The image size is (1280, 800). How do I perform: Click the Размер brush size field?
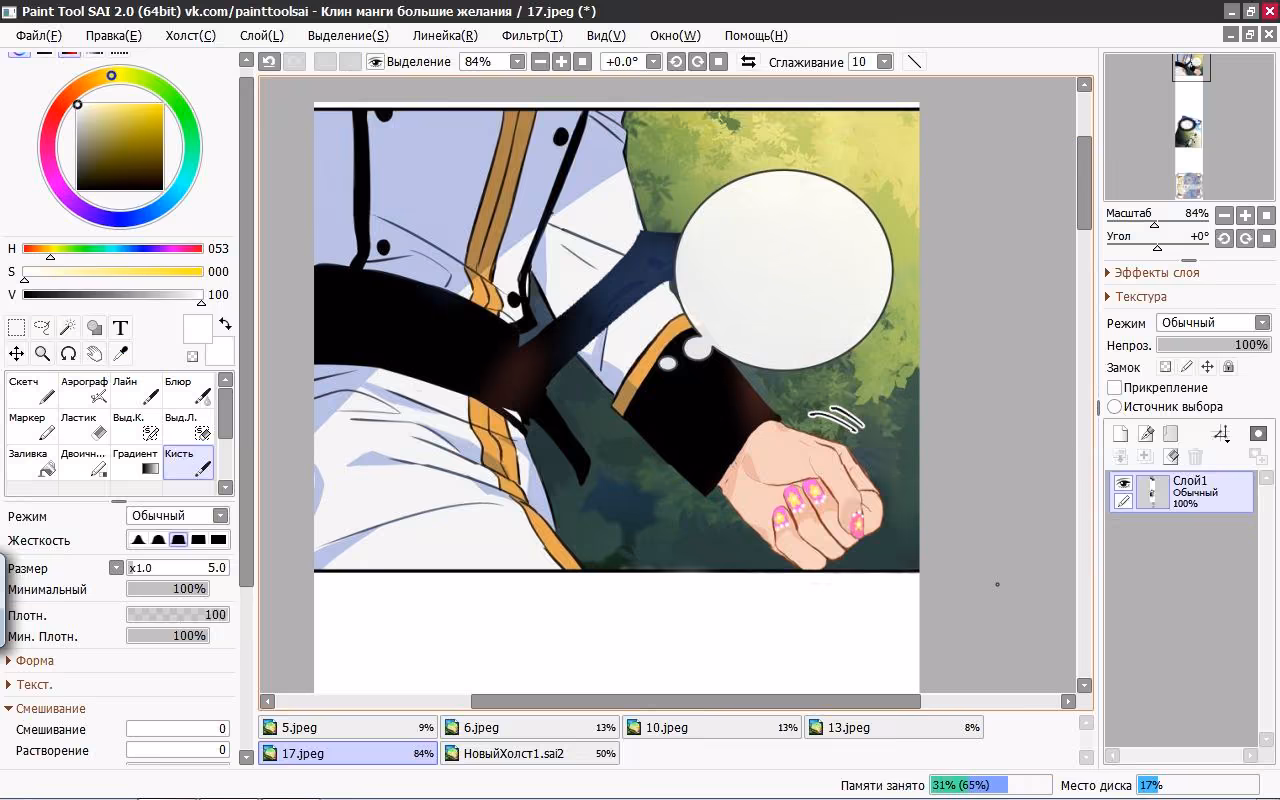[x=178, y=568]
